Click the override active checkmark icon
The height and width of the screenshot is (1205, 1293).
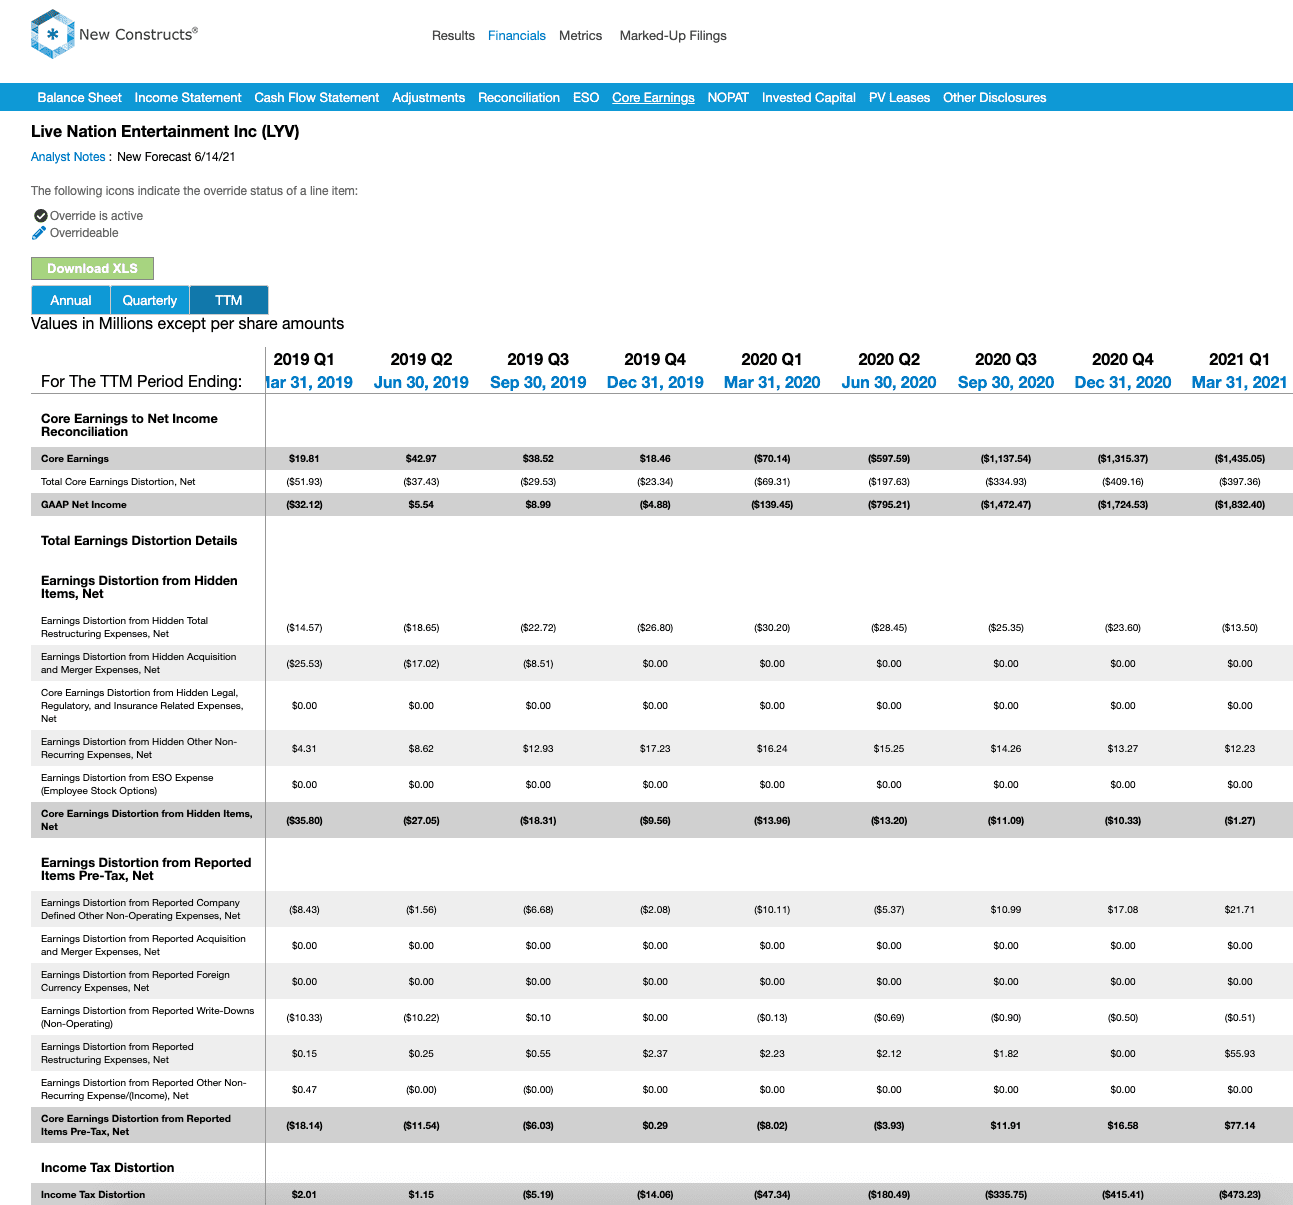coord(40,216)
